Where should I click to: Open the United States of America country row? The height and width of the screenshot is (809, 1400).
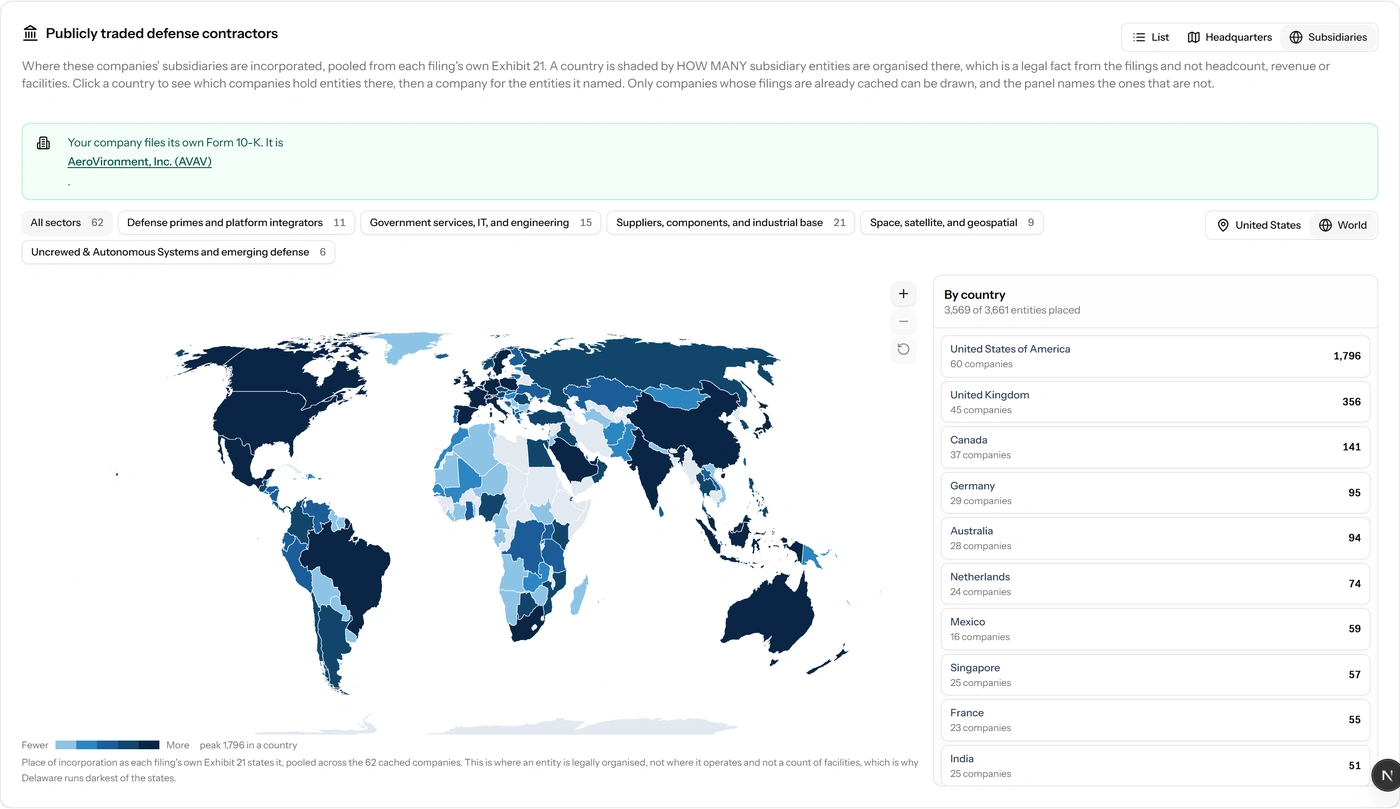pyautogui.click(x=1155, y=356)
